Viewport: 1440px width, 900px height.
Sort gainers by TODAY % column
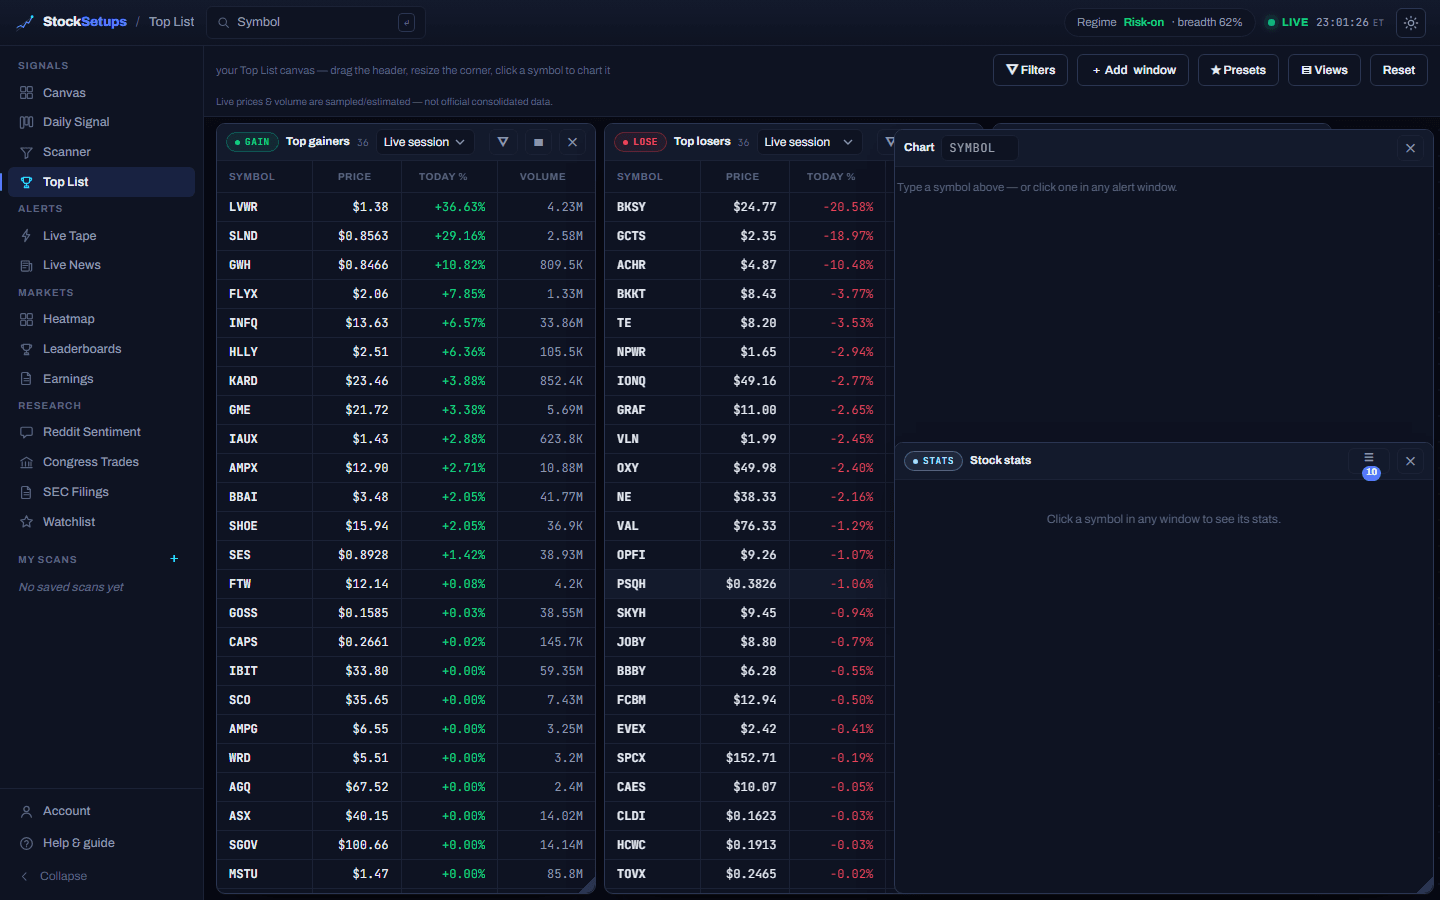coord(443,177)
